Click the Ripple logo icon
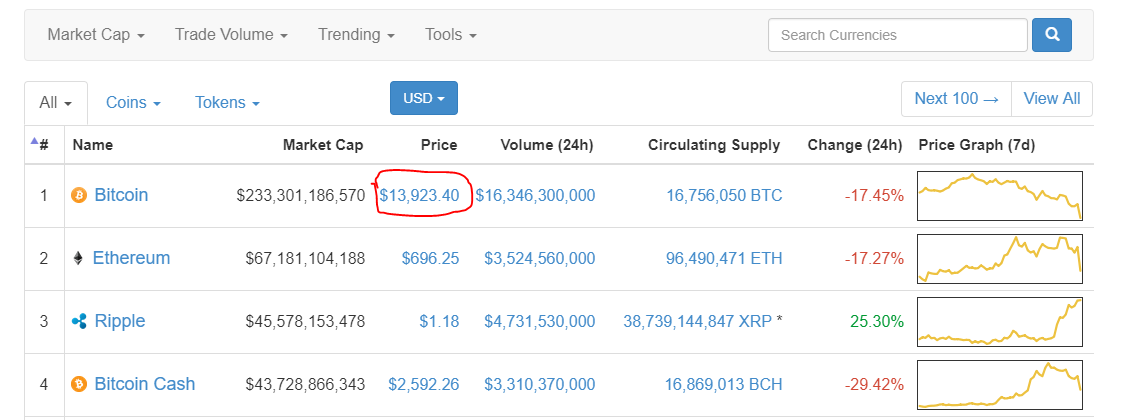The width and height of the screenshot is (1124, 420). (79, 321)
